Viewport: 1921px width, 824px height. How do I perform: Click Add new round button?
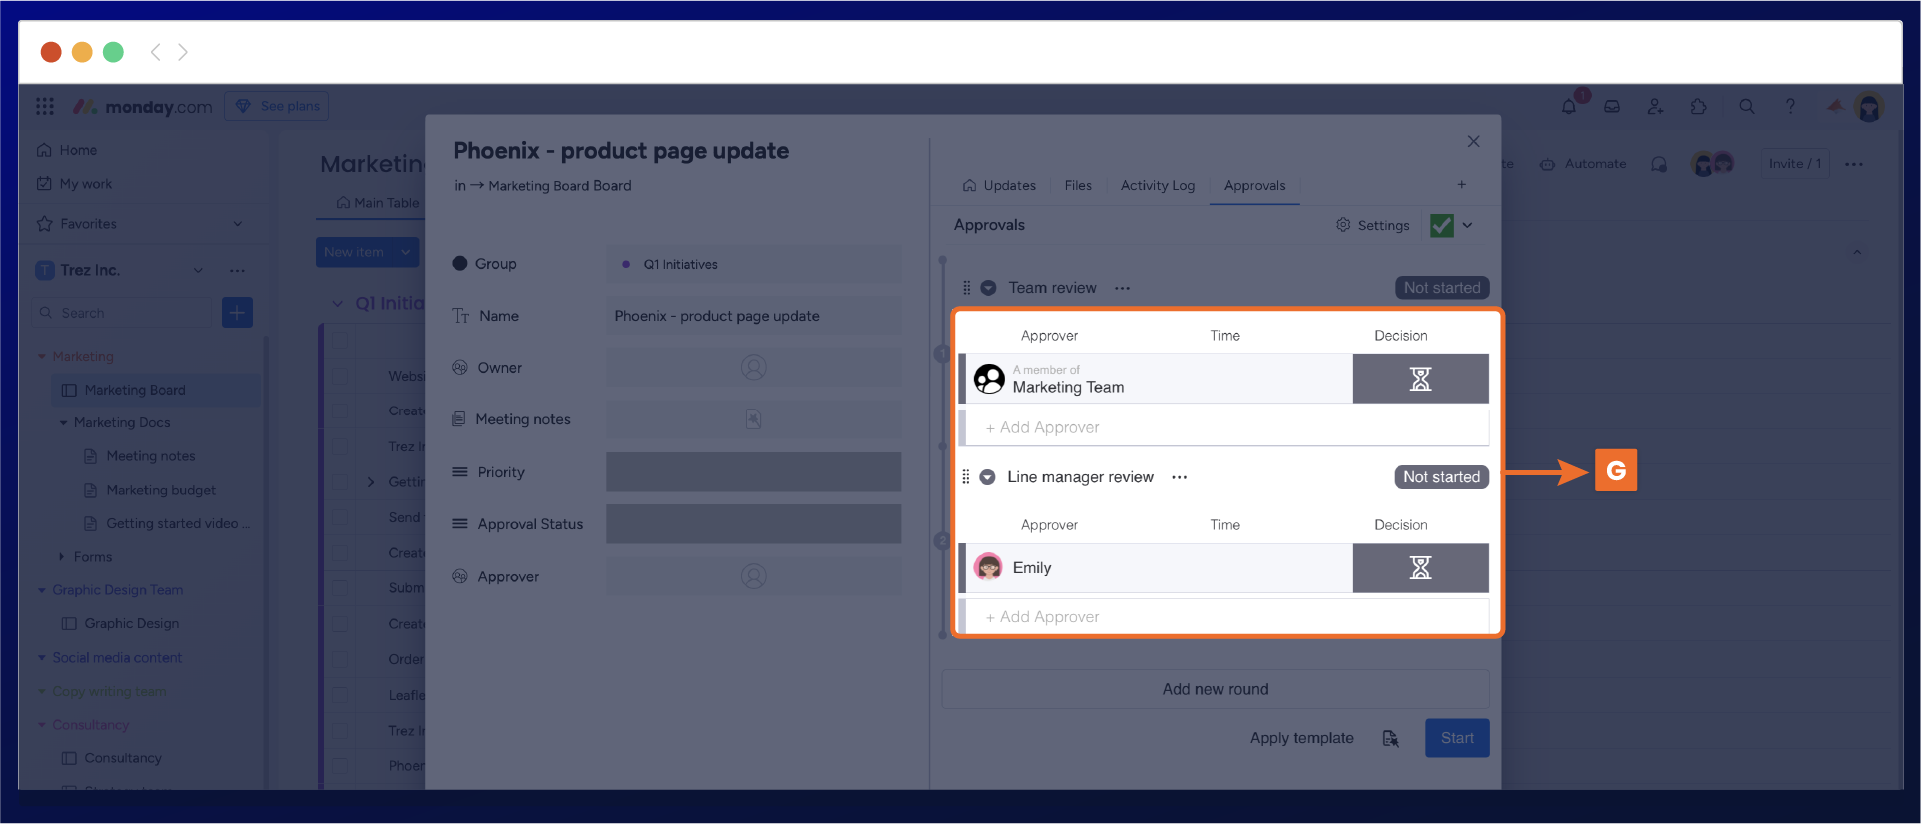point(1215,689)
